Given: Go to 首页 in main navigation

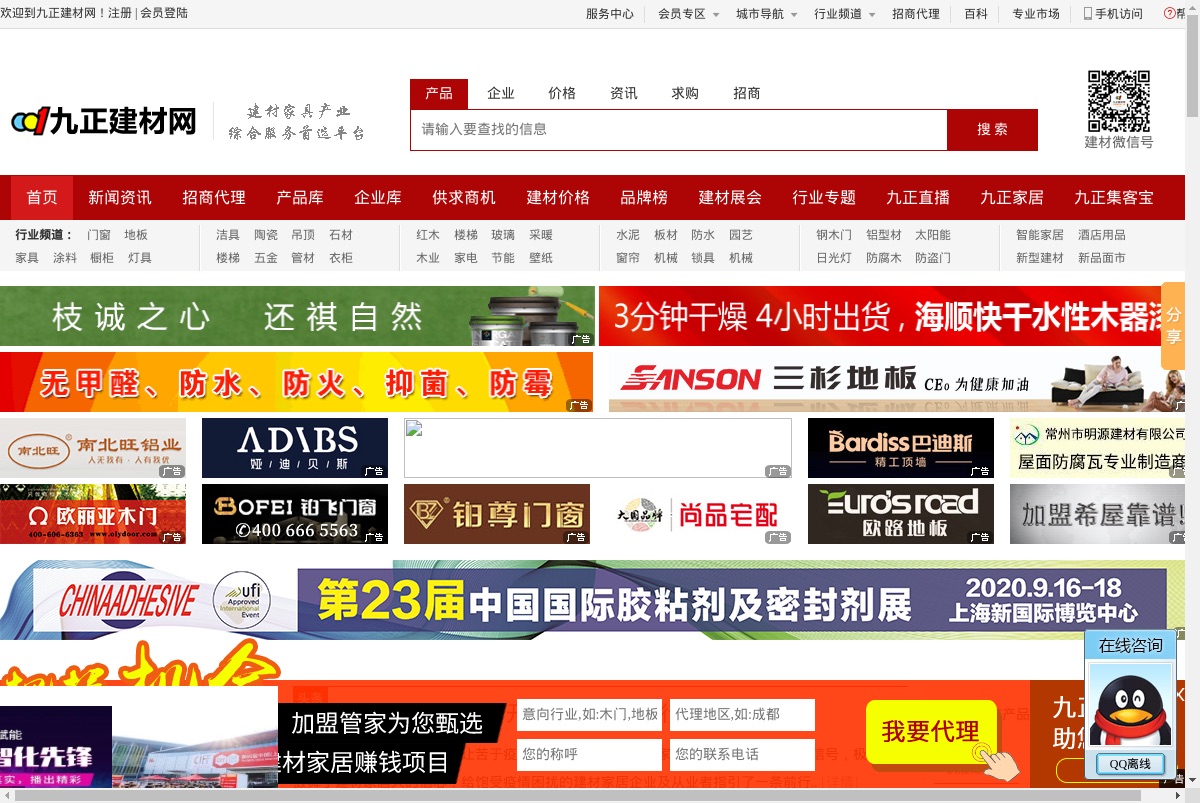Looking at the screenshot, I should [x=42, y=198].
